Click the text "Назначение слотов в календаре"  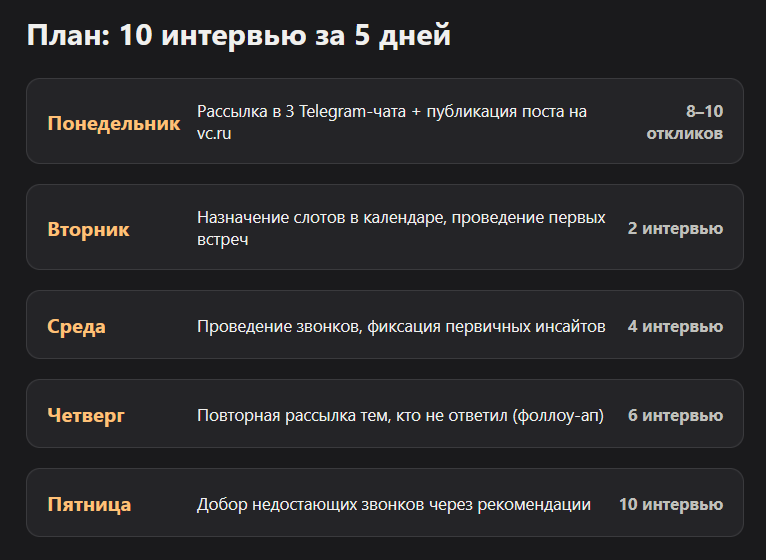tap(322, 217)
